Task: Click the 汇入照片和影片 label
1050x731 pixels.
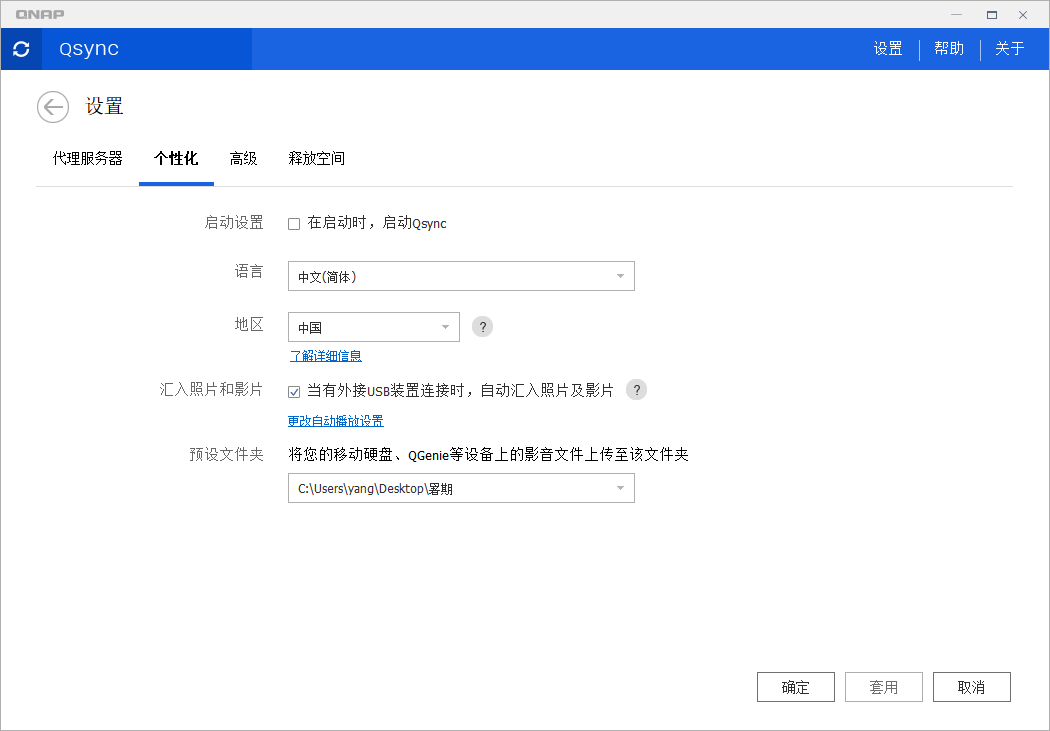Action: pos(211,390)
